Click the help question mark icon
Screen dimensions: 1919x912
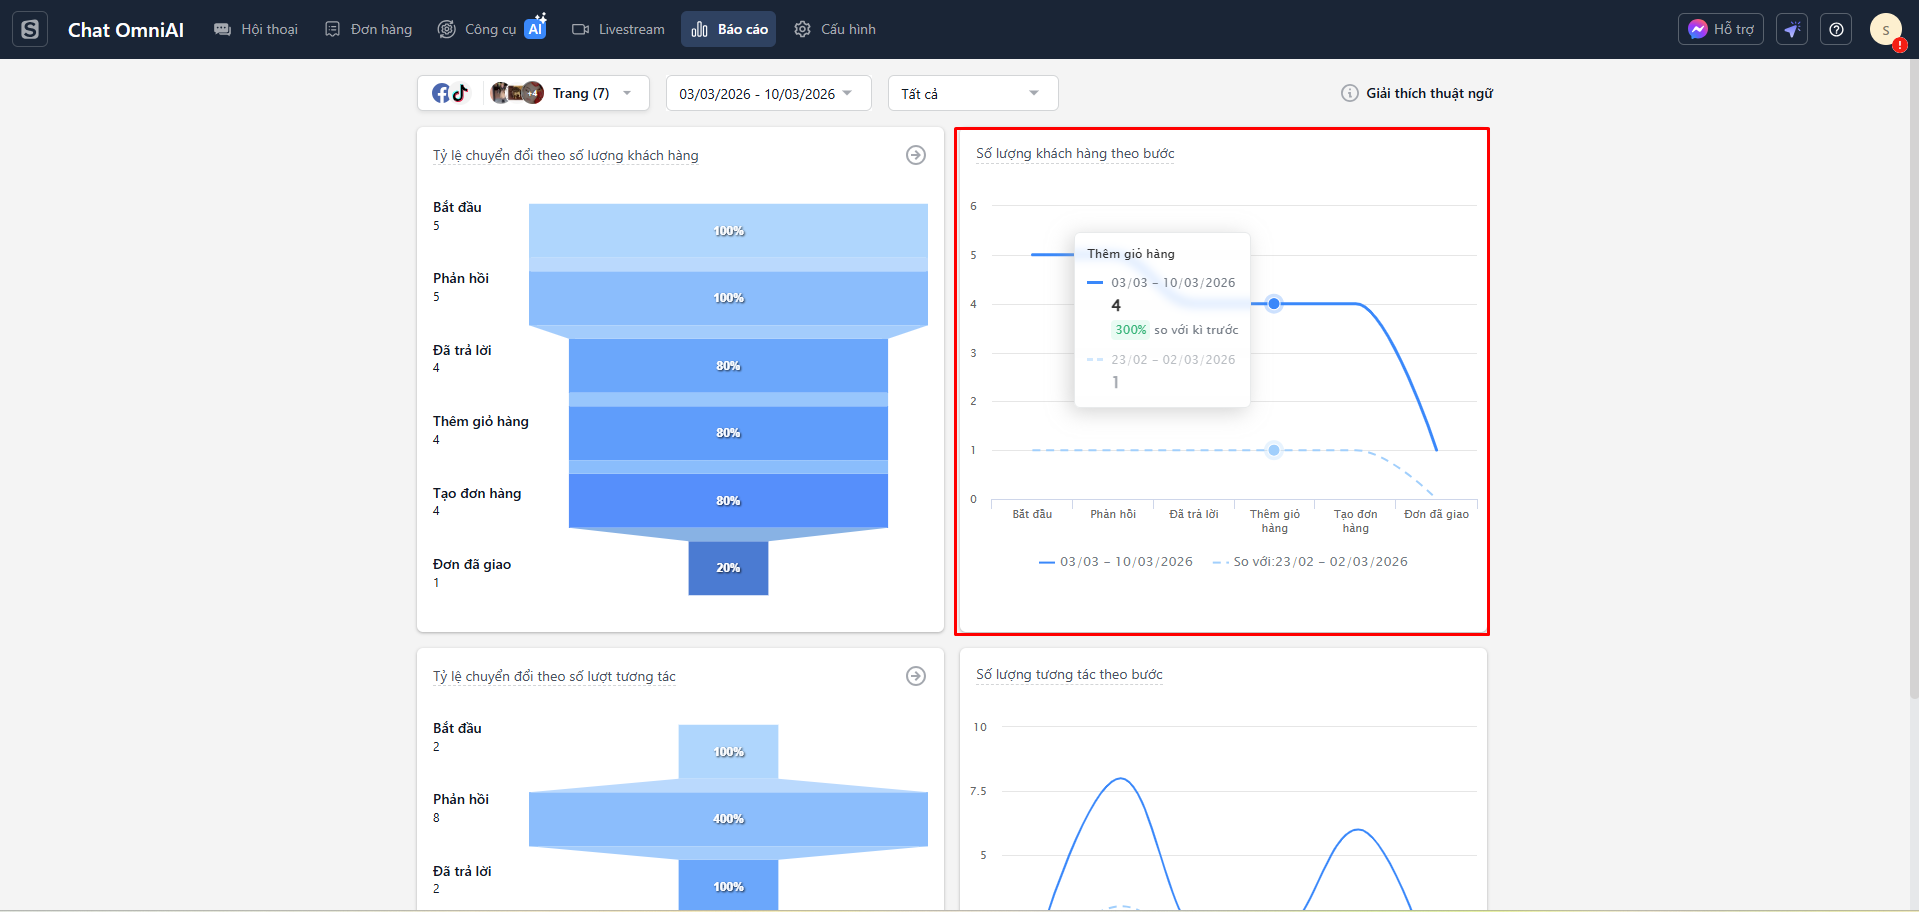(x=1836, y=30)
